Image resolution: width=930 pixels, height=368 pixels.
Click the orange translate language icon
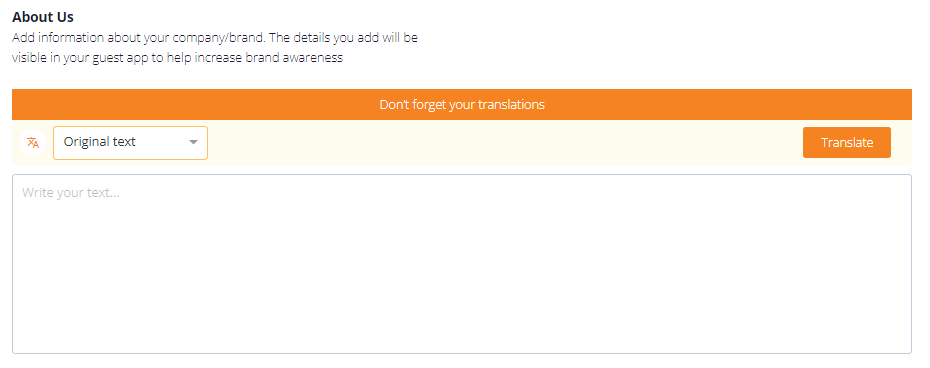(33, 142)
